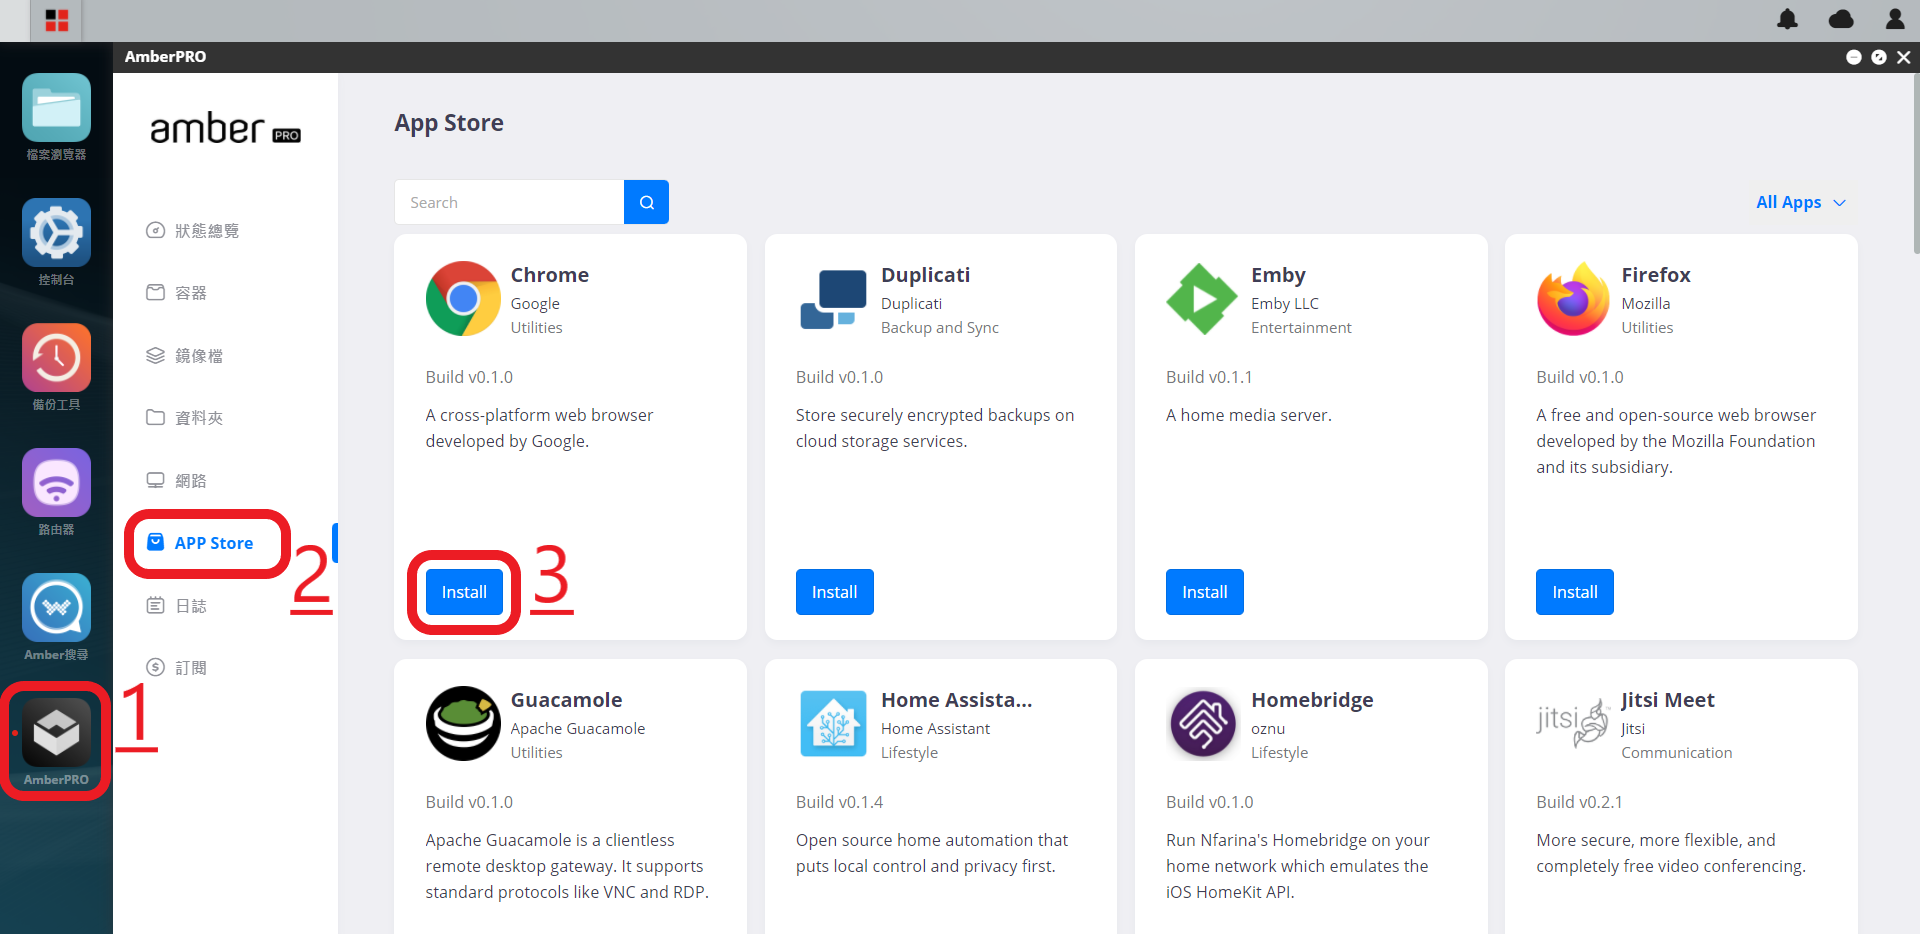Maximize the AmberPRO window
The image size is (1920, 934).
(x=1879, y=57)
